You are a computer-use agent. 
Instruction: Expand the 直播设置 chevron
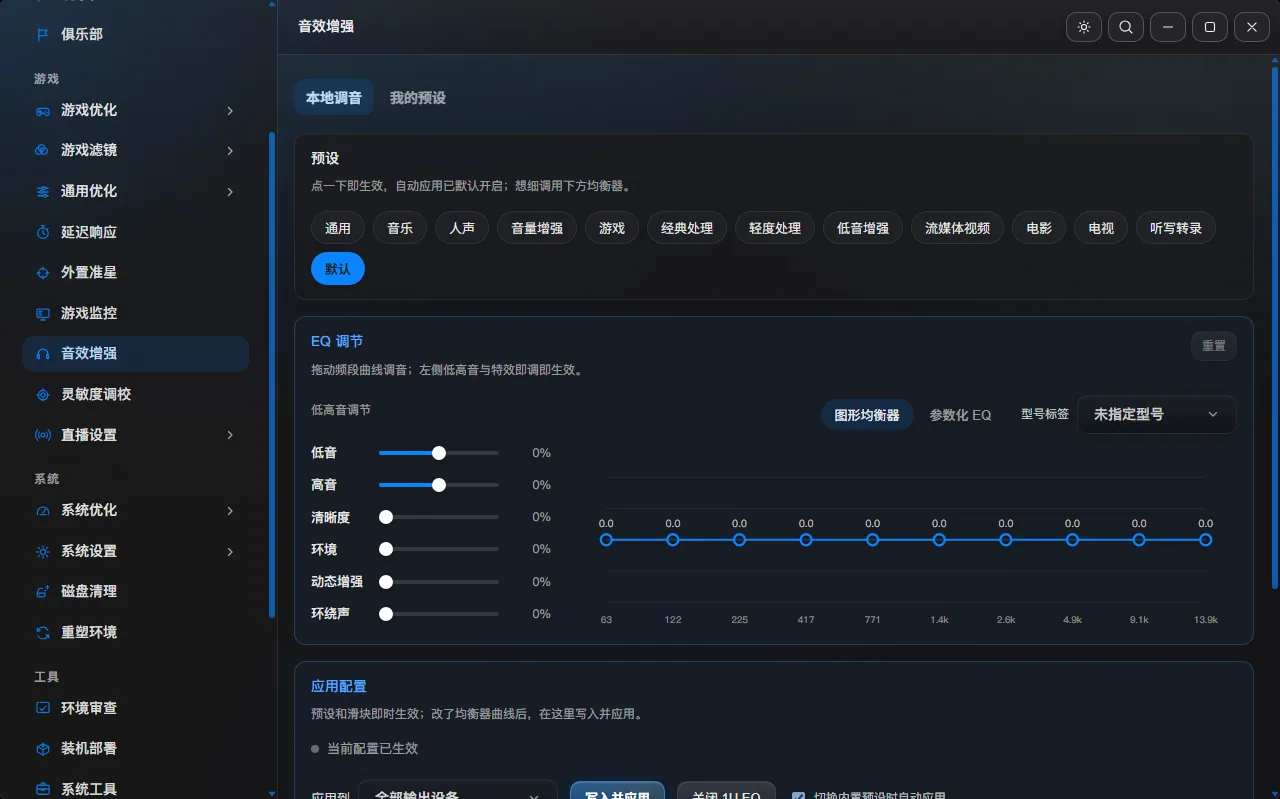pos(230,435)
